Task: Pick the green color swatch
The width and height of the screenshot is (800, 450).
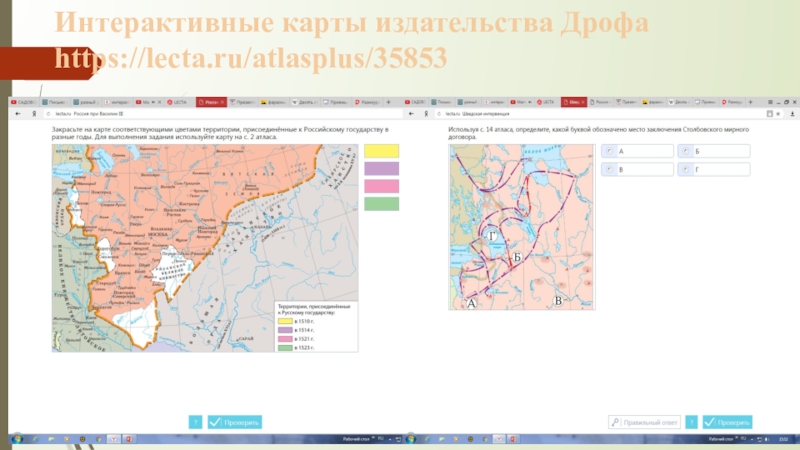Action: pyautogui.click(x=381, y=204)
